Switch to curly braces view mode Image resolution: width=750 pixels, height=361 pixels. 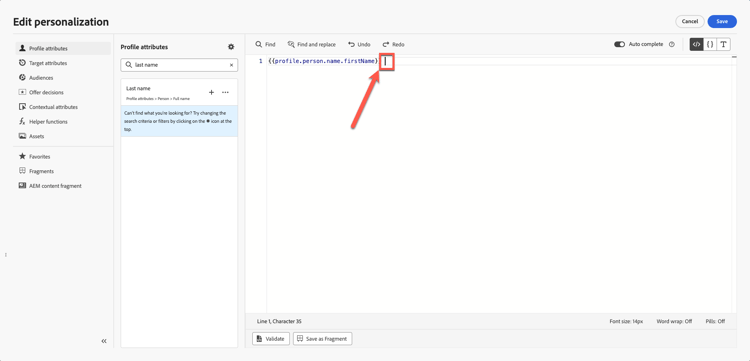tap(710, 44)
